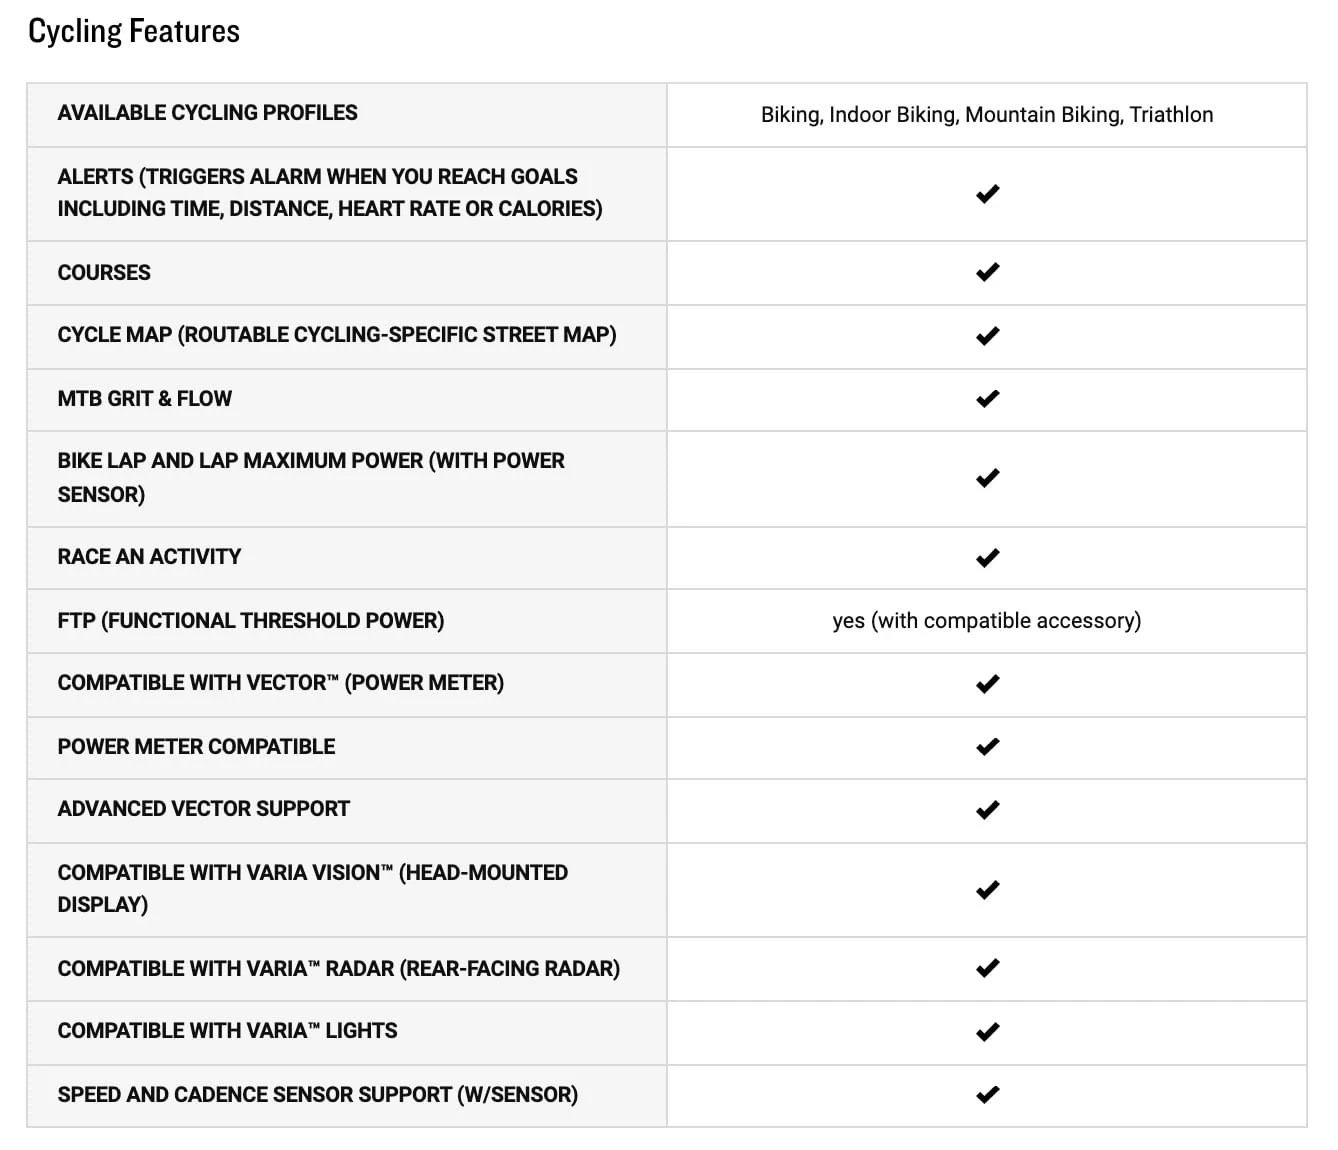The width and height of the screenshot is (1338, 1150).
Task: Click the "yes (with compatible accessory)" text
Action: [x=986, y=621]
